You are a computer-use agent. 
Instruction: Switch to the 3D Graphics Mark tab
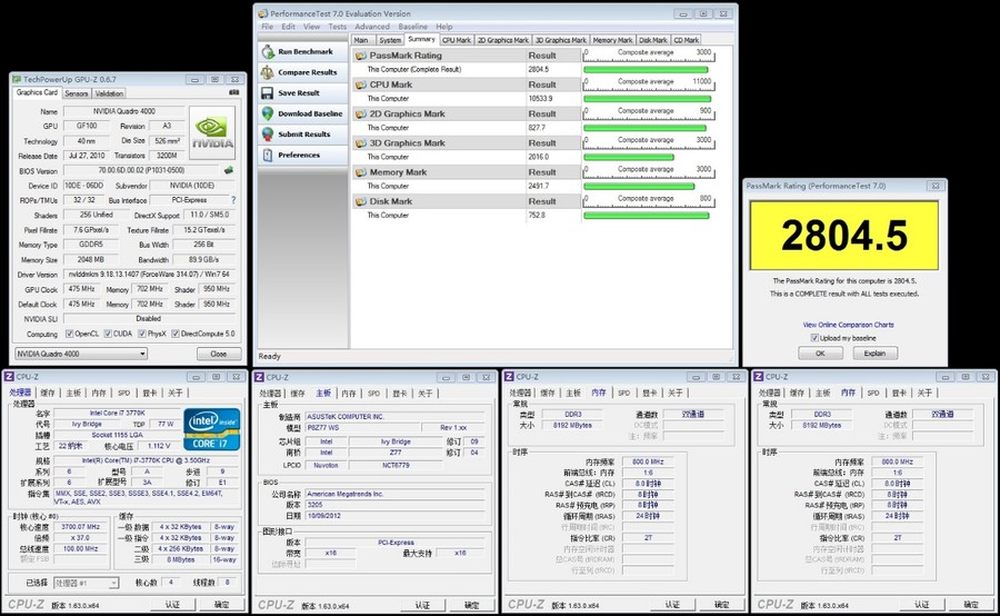(561, 40)
